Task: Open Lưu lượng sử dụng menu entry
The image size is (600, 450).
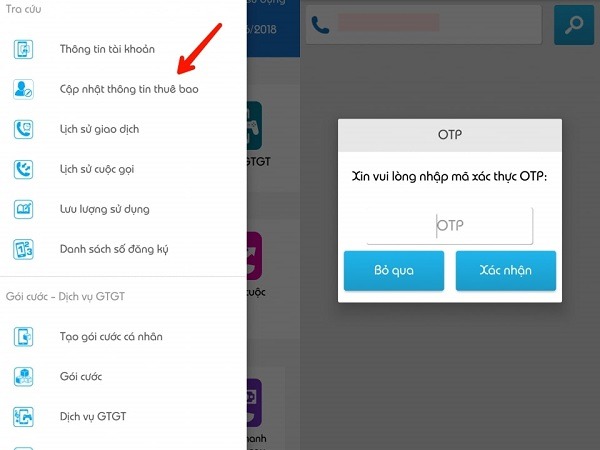Action: coord(123,209)
